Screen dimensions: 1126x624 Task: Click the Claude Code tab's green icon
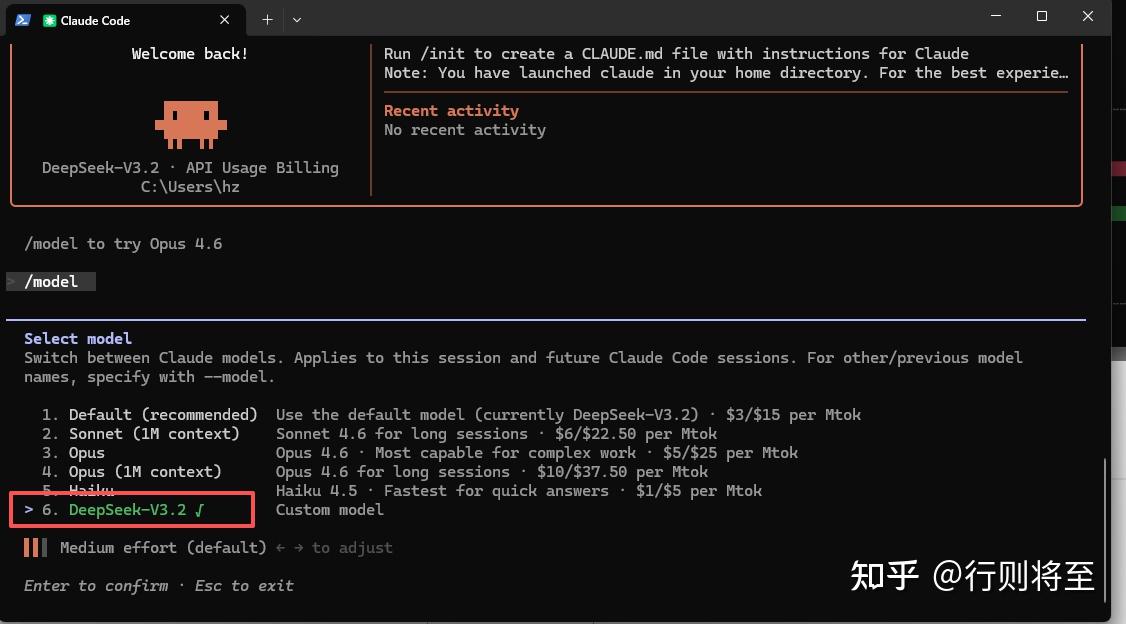tap(49, 20)
